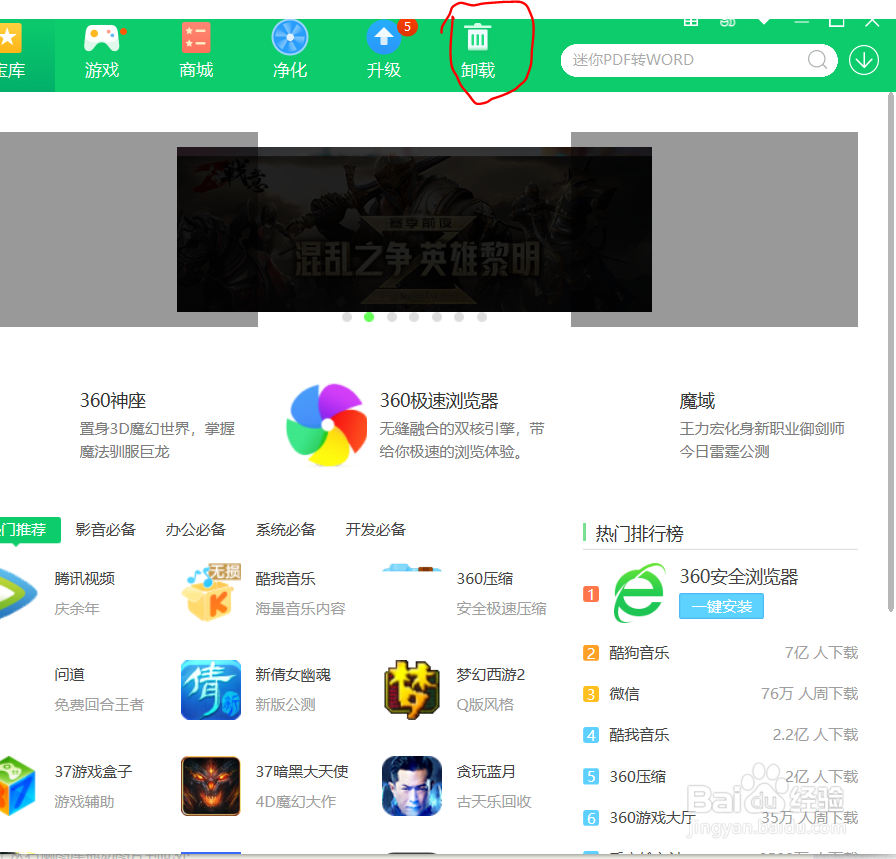Open the 升级 (Upgrade) section with 5 badge
Screen dimensions: 896x859
(384, 39)
